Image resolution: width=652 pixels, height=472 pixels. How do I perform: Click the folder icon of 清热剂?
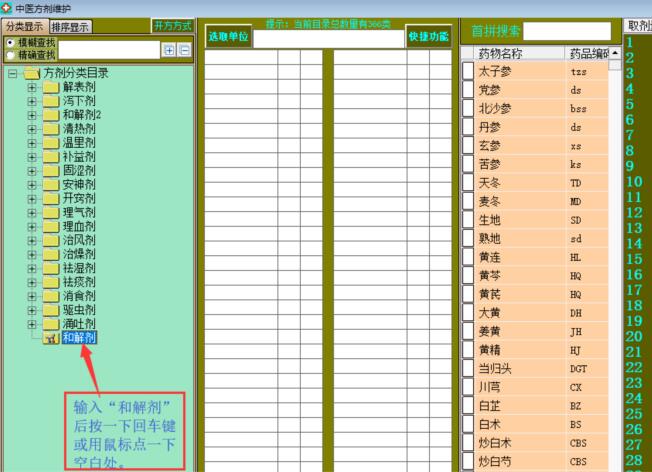point(50,129)
